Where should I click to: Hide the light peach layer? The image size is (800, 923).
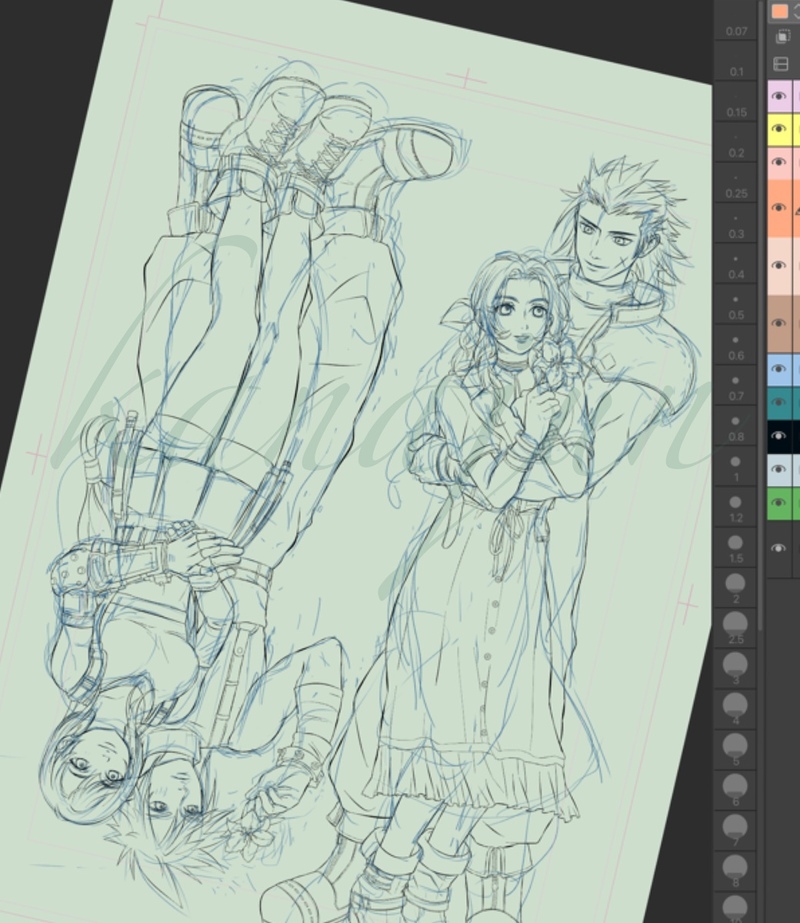tap(779, 265)
